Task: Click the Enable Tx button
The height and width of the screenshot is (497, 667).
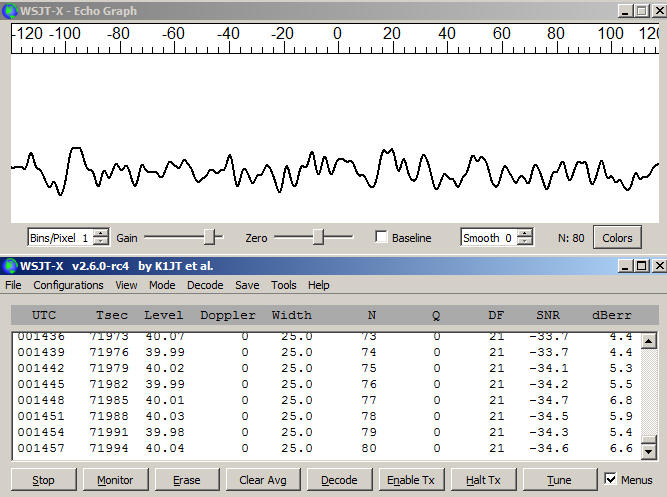Action: (411, 480)
